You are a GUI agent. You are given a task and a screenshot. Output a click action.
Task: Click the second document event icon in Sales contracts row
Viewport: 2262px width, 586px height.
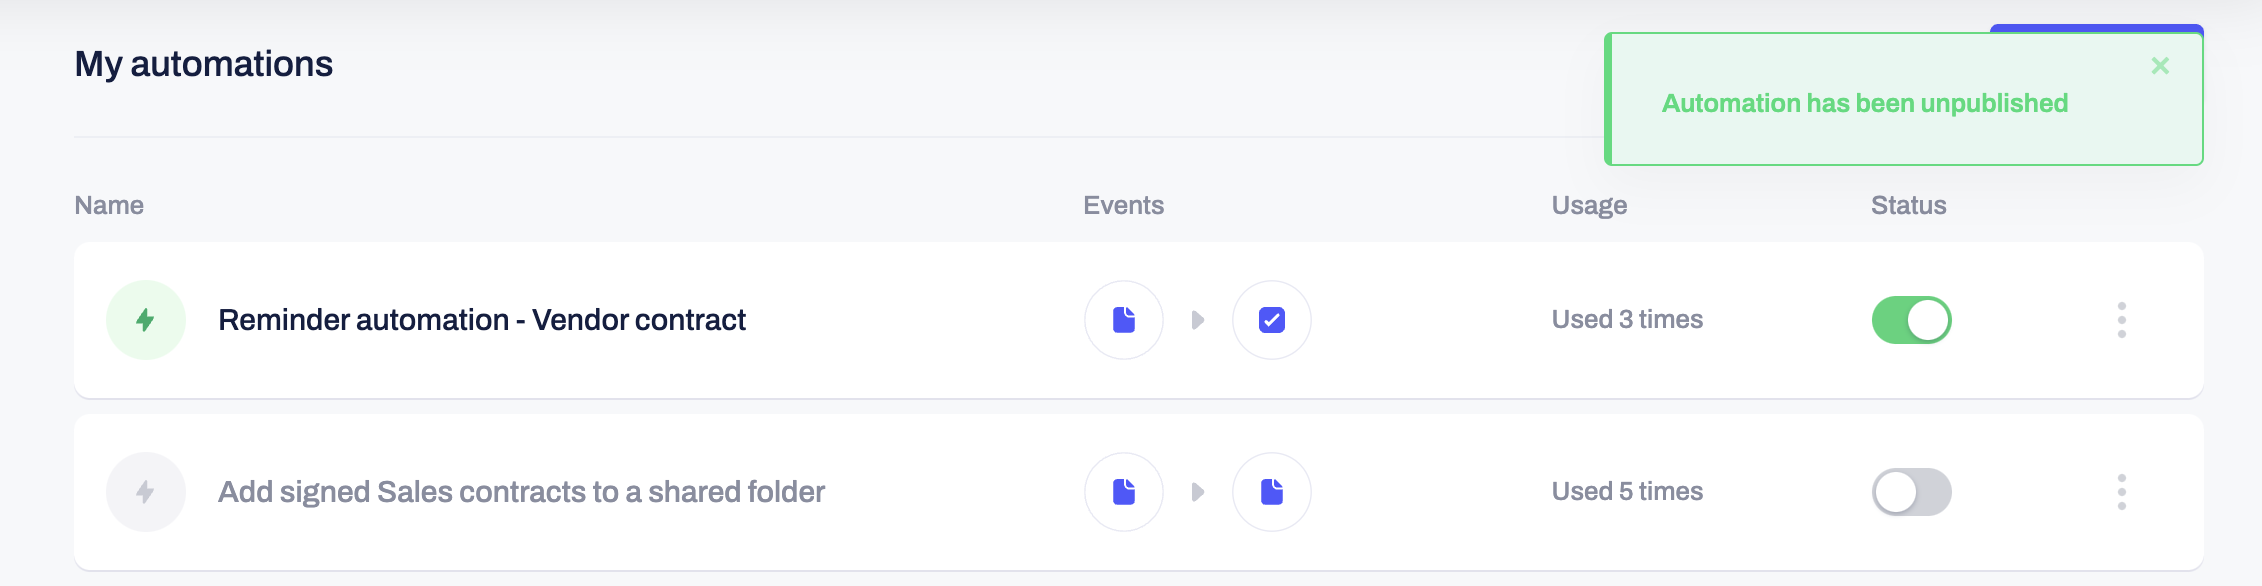pyautogui.click(x=1272, y=492)
